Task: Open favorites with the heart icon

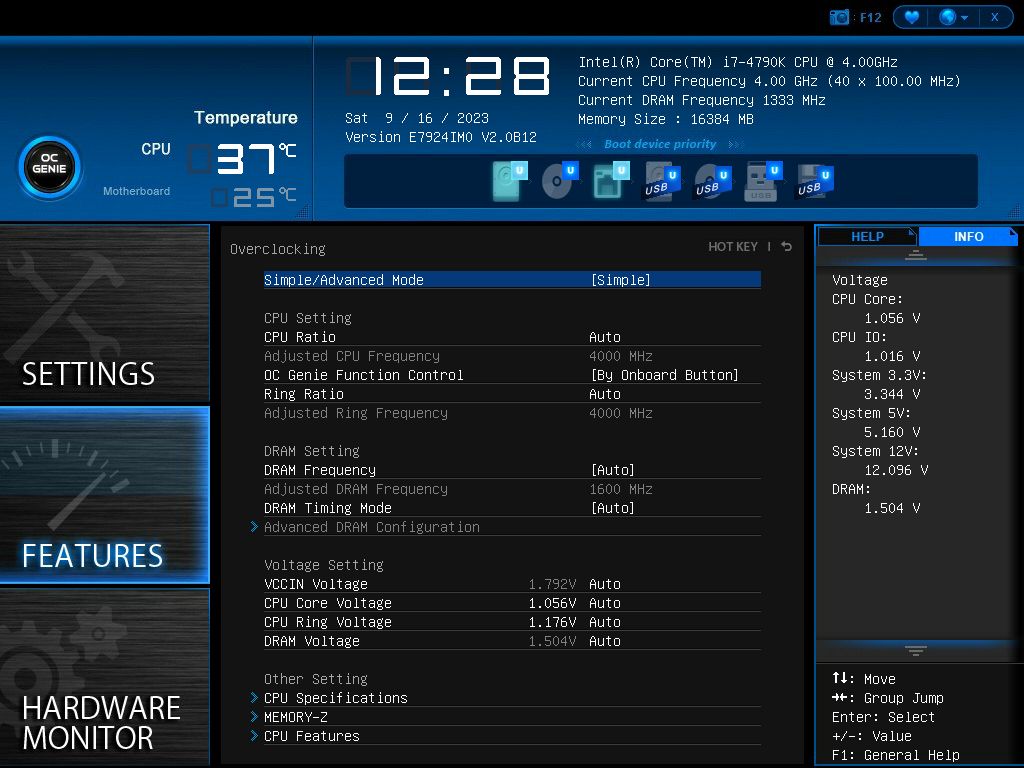Action: (x=912, y=18)
